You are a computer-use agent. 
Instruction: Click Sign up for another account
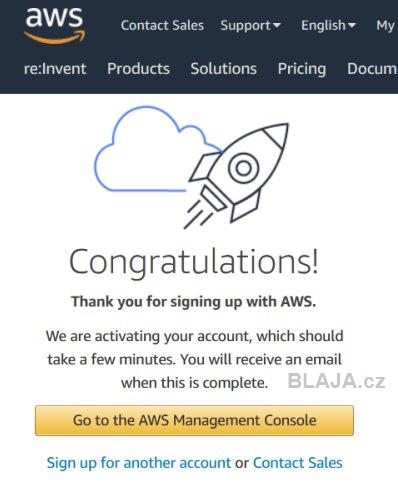tap(139, 463)
